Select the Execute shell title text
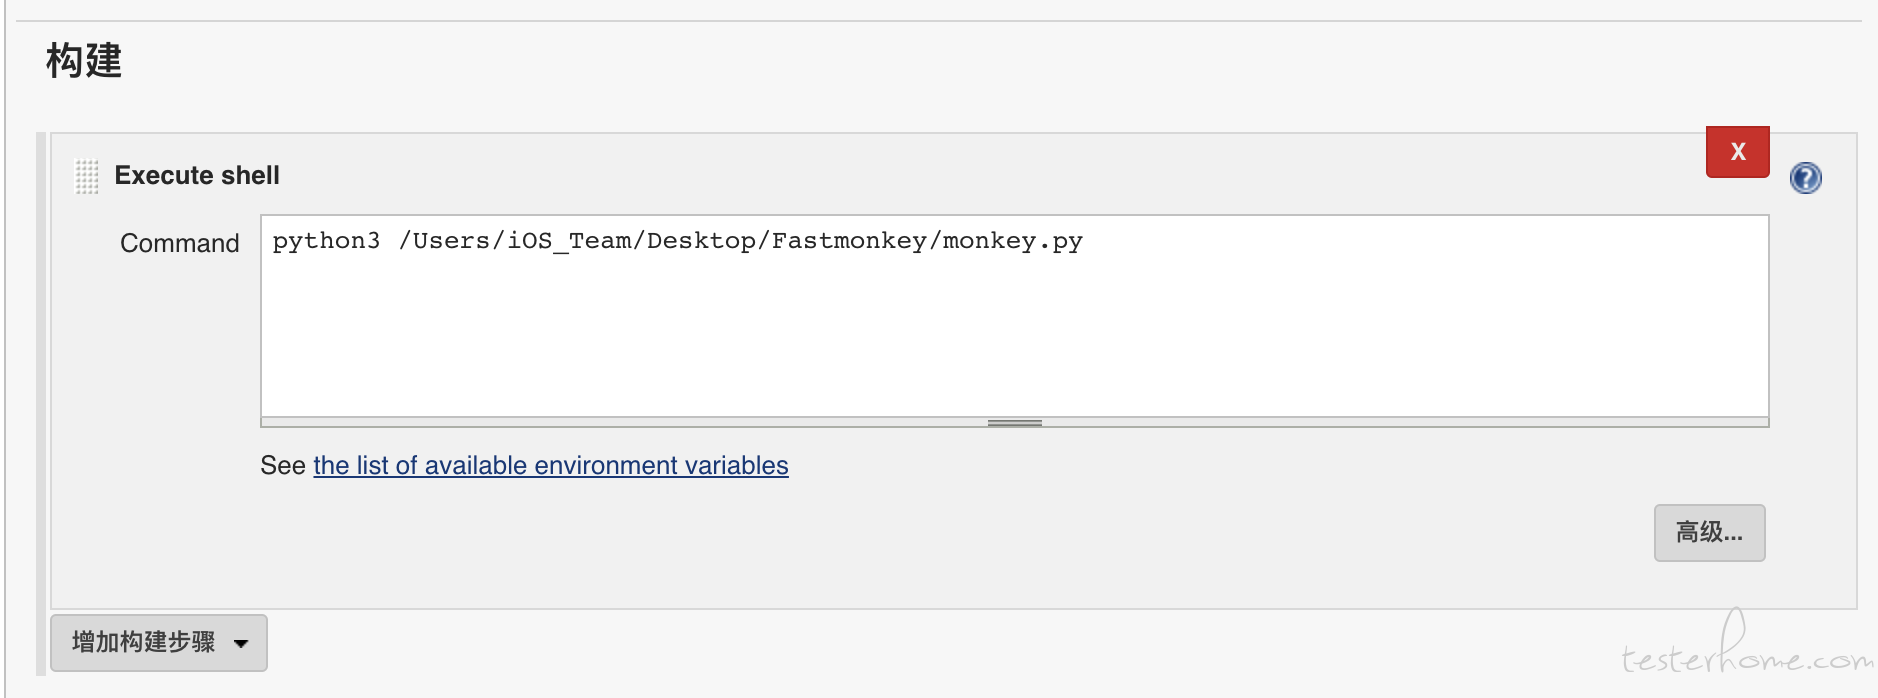This screenshot has height=698, width=1878. click(x=197, y=176)
